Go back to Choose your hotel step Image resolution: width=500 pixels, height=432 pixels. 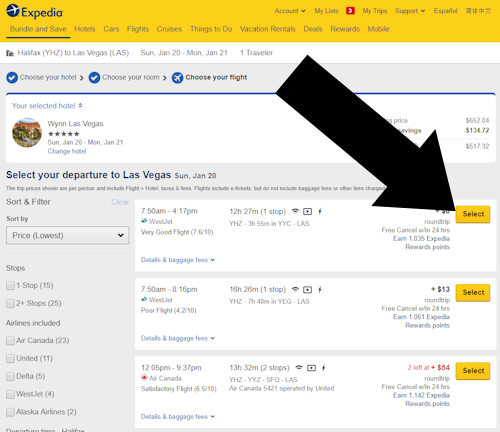(48, 77)
